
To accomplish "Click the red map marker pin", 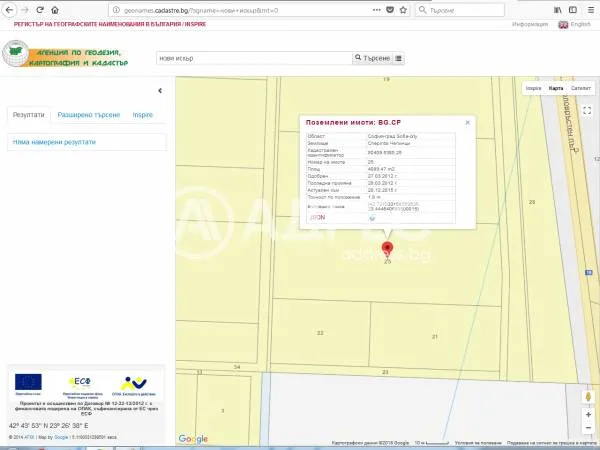I will (x=388, y=249).
